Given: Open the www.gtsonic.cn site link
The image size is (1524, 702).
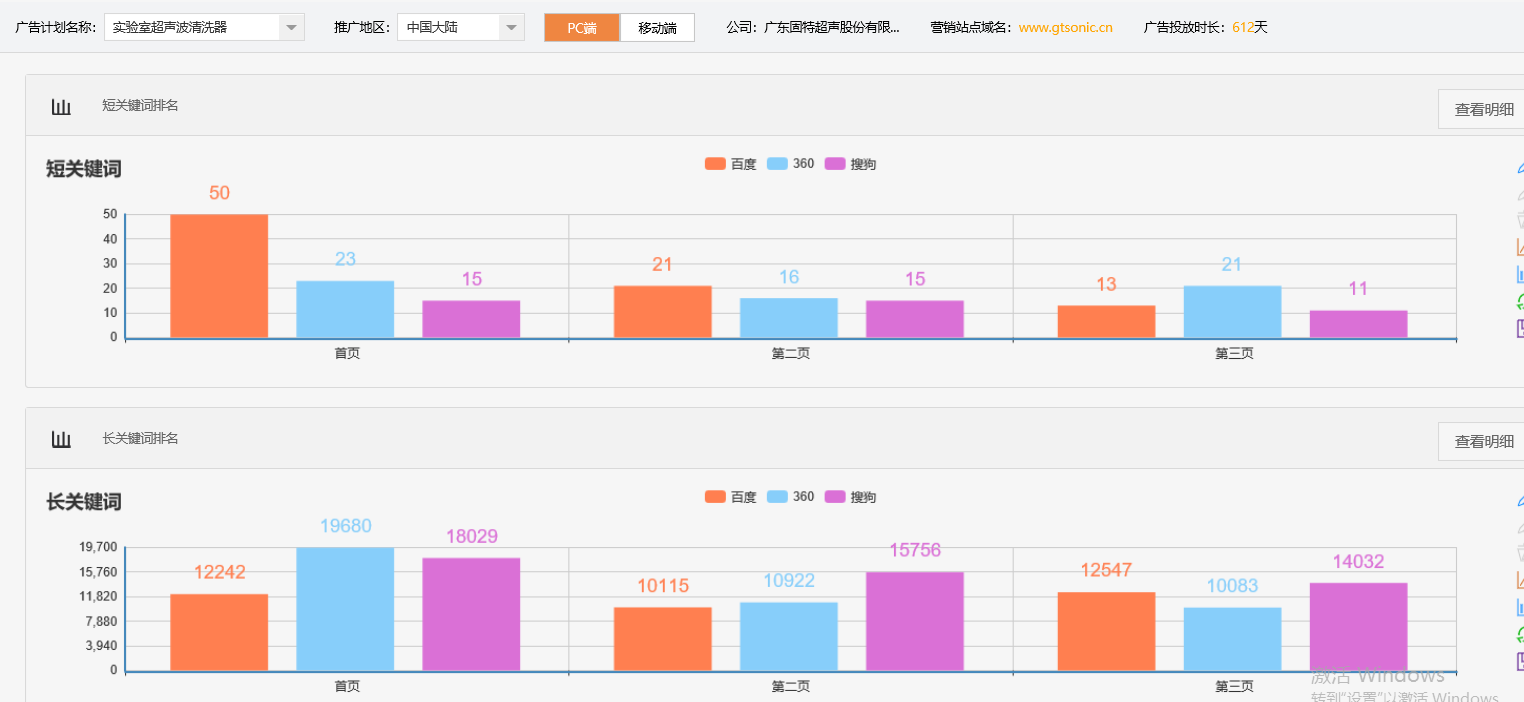Looking at the screenshot, I should (1064, 27).
